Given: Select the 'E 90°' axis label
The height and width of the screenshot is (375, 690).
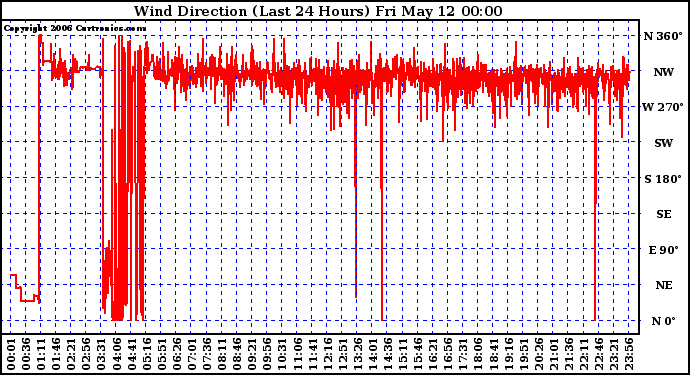Looking at the screenshot, I should click(x=664, y=250).
